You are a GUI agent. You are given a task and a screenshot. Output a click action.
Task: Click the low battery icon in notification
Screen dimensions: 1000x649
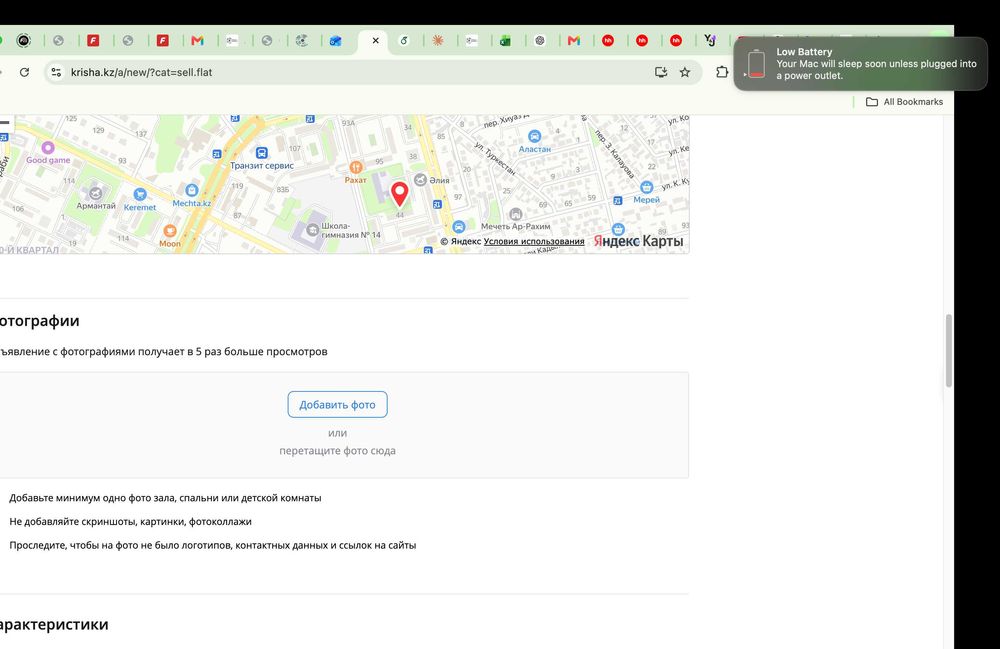[x=756, y=64]
